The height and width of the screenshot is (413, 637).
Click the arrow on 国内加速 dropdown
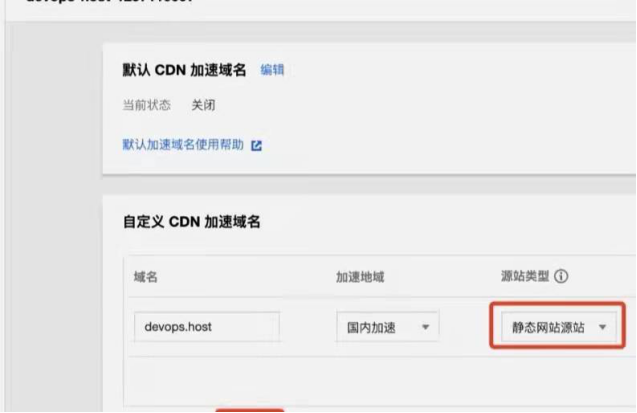425,327
